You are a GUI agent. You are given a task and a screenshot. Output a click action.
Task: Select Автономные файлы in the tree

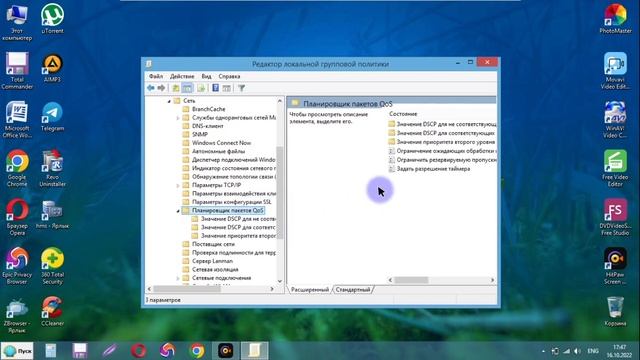click(x=218, y=151)
